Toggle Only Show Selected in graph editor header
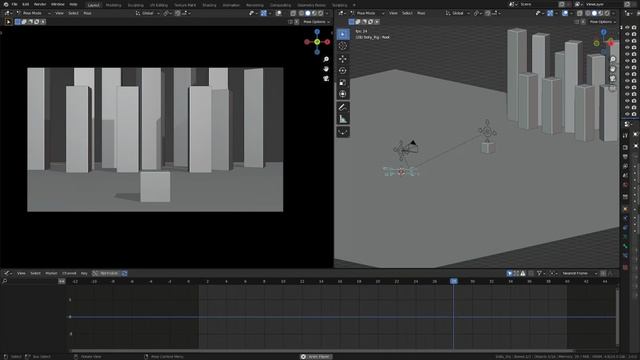 pos(509,273)
